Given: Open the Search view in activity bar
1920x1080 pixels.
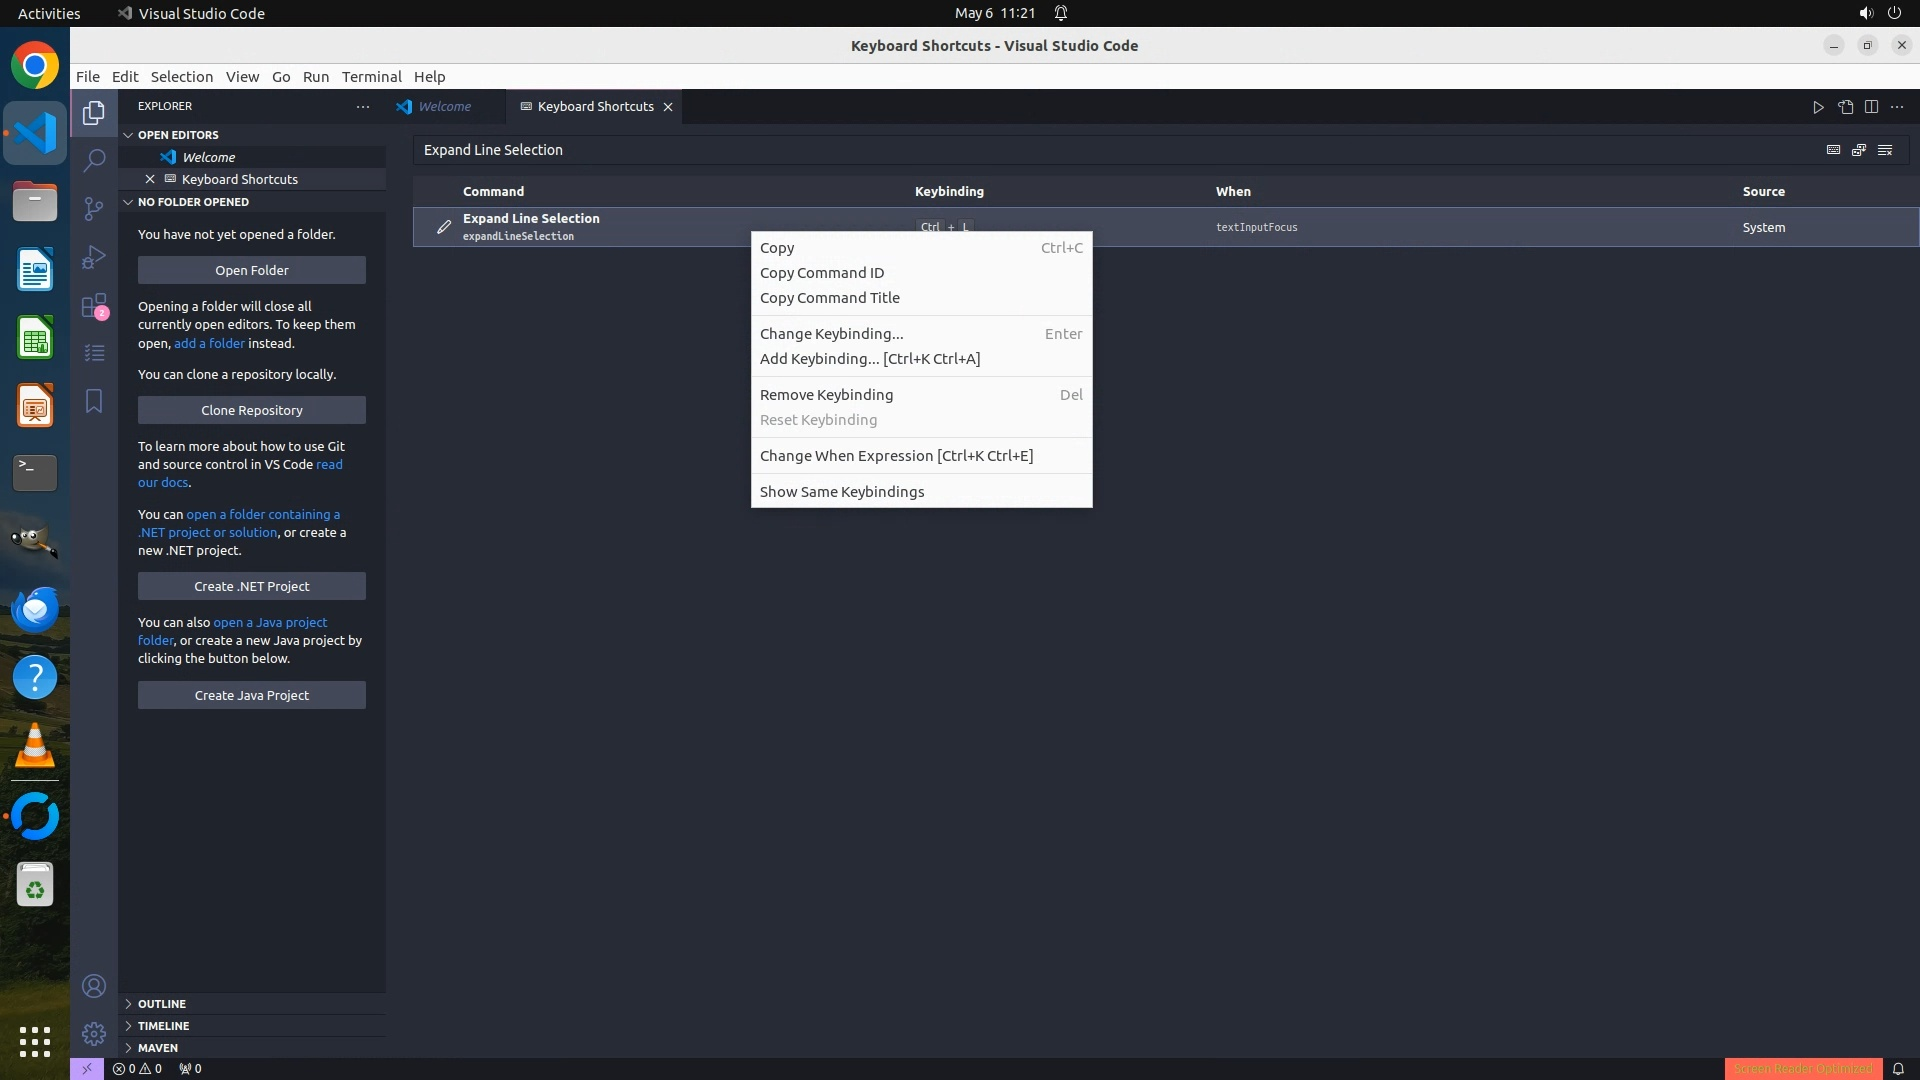Looking at the screenshot, I should 94,160.
